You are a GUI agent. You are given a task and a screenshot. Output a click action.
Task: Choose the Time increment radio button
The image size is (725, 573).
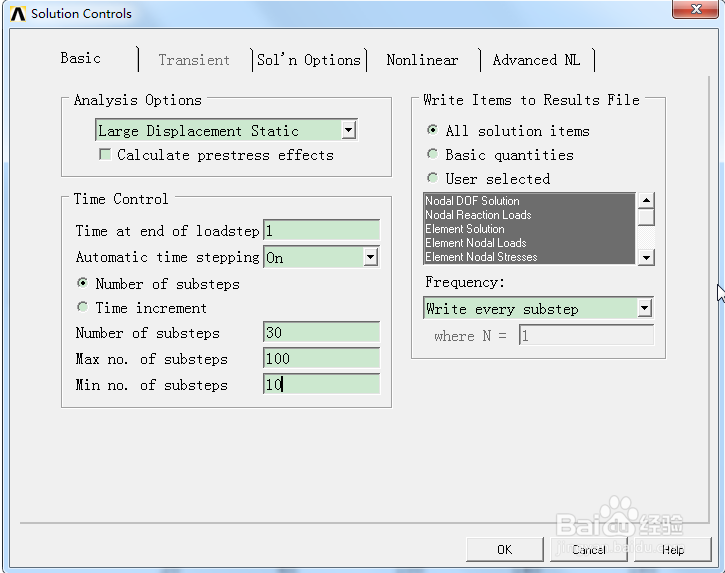tap(82, 307)
